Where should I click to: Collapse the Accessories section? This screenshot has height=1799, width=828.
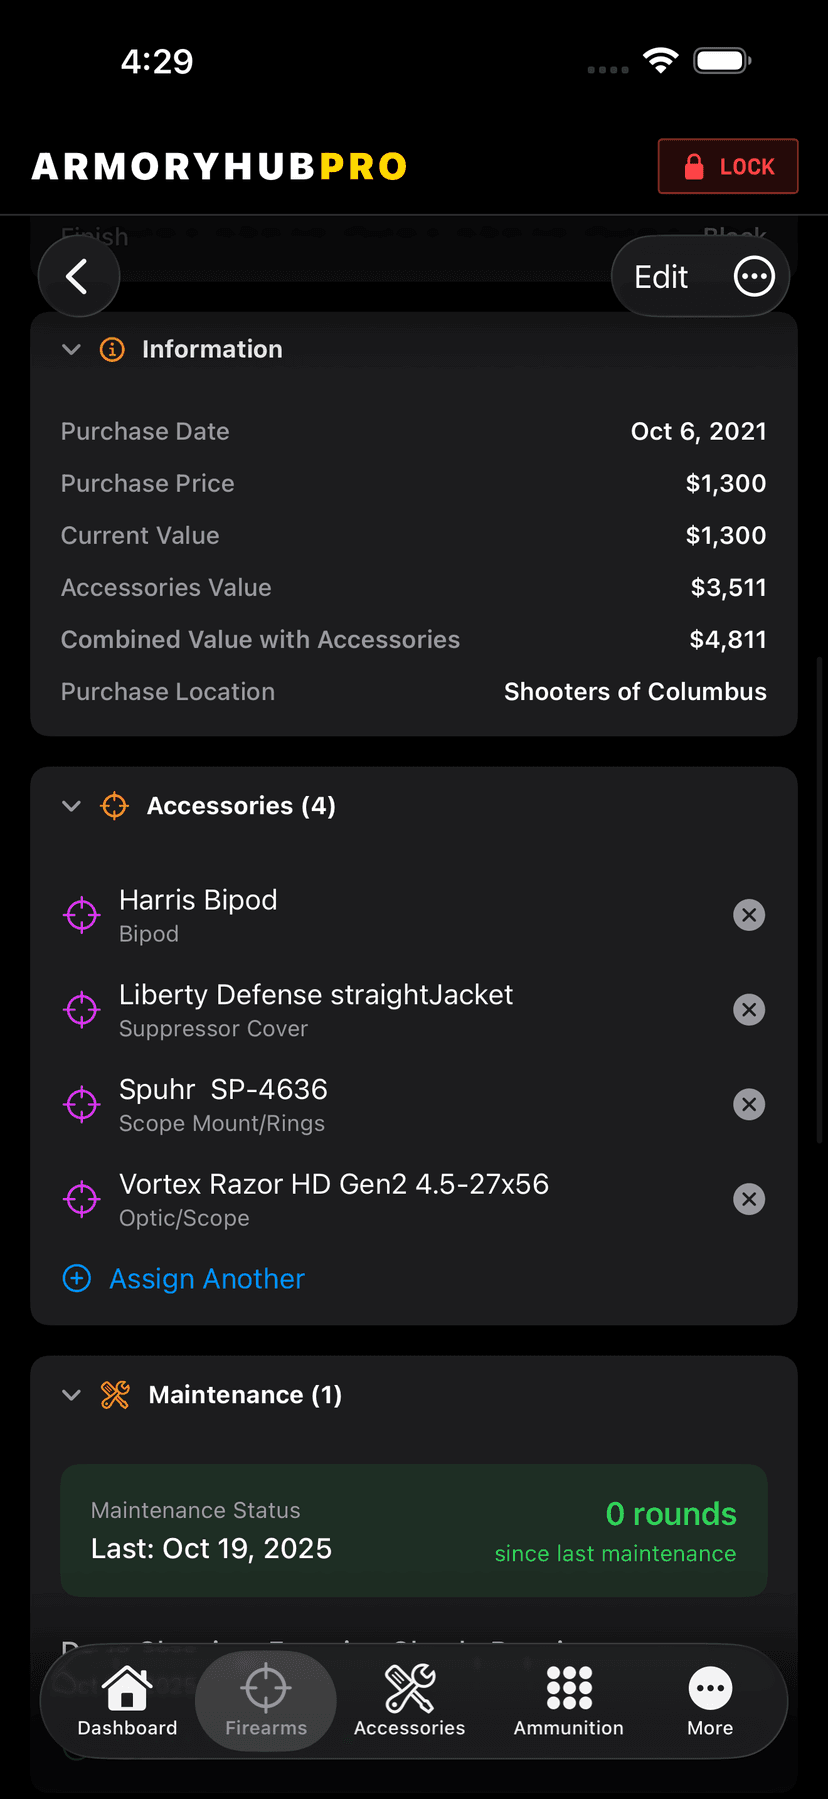pyautogui.click(x=71, y=806)
